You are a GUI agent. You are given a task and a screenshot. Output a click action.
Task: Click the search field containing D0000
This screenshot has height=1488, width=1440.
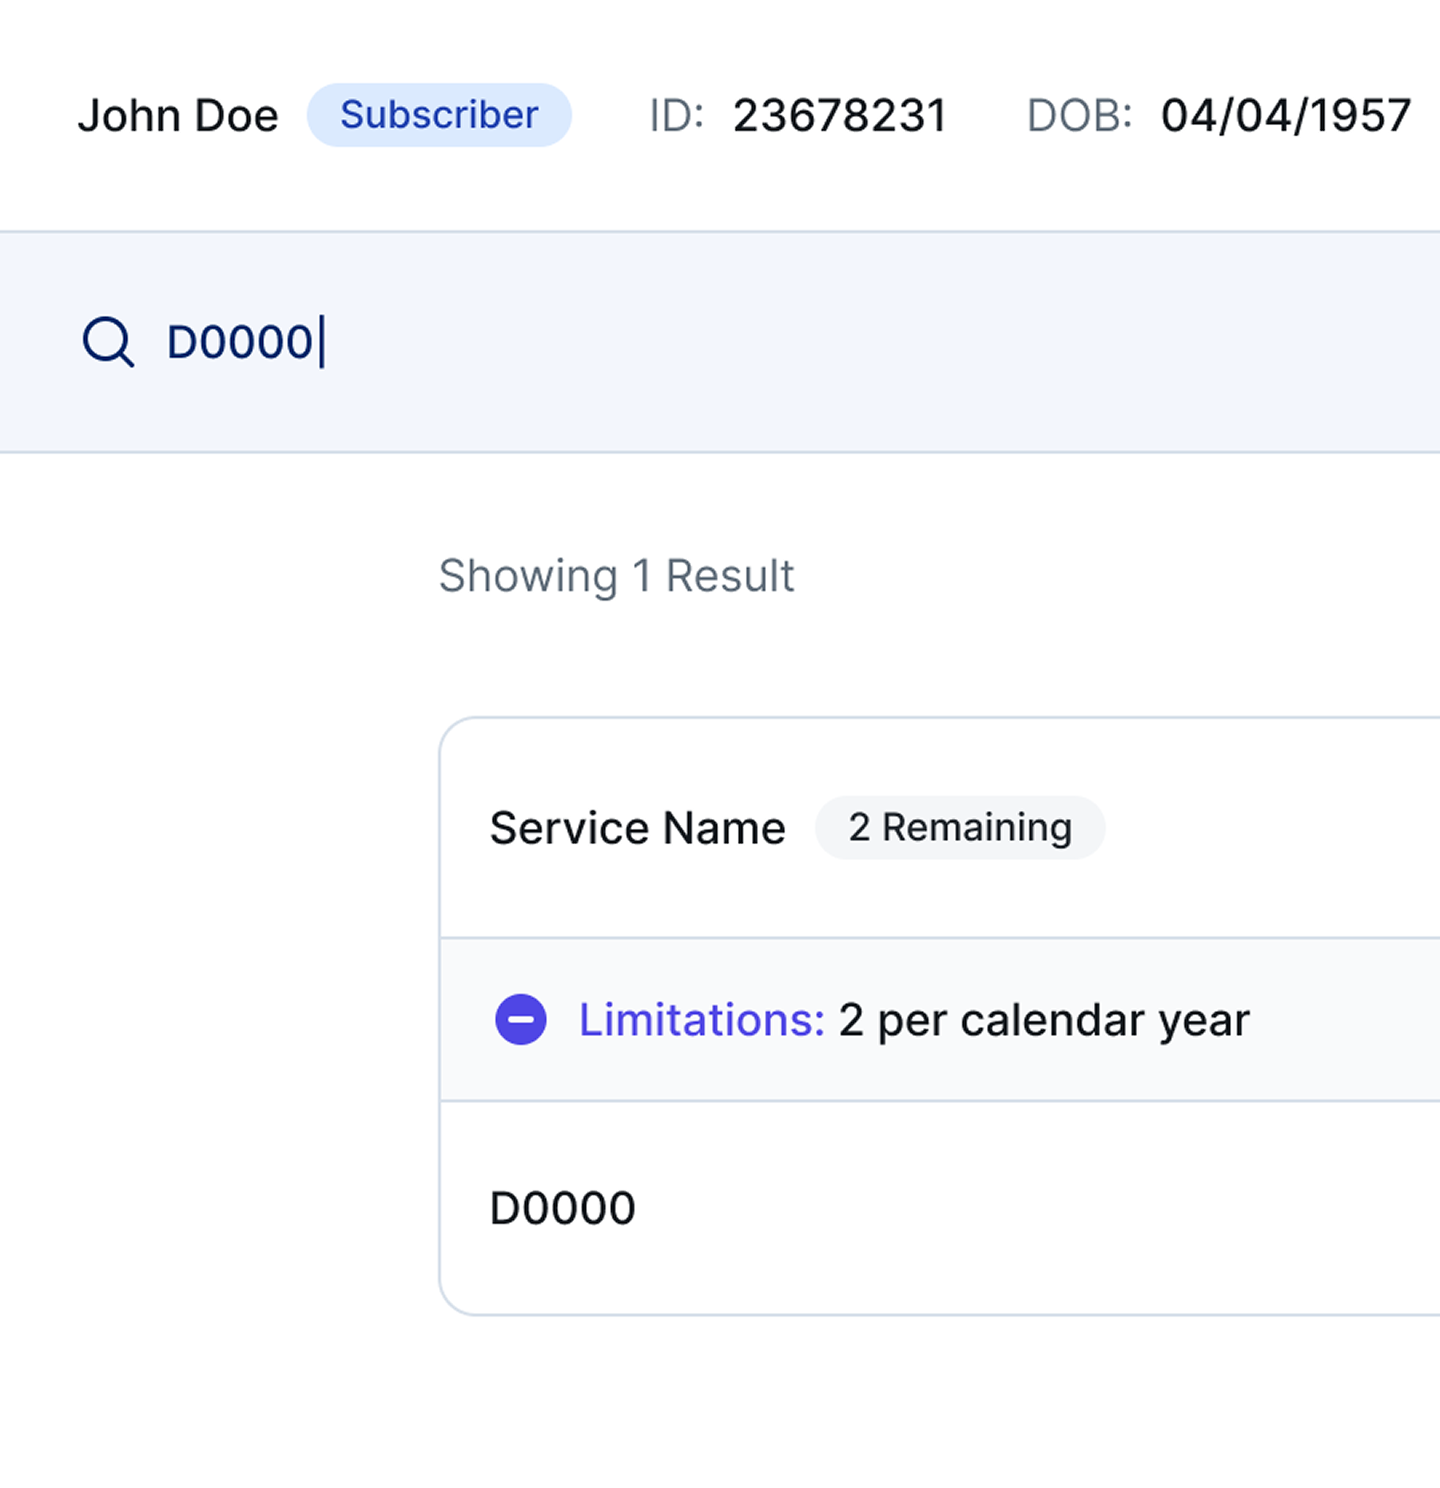tap(720, 342)
